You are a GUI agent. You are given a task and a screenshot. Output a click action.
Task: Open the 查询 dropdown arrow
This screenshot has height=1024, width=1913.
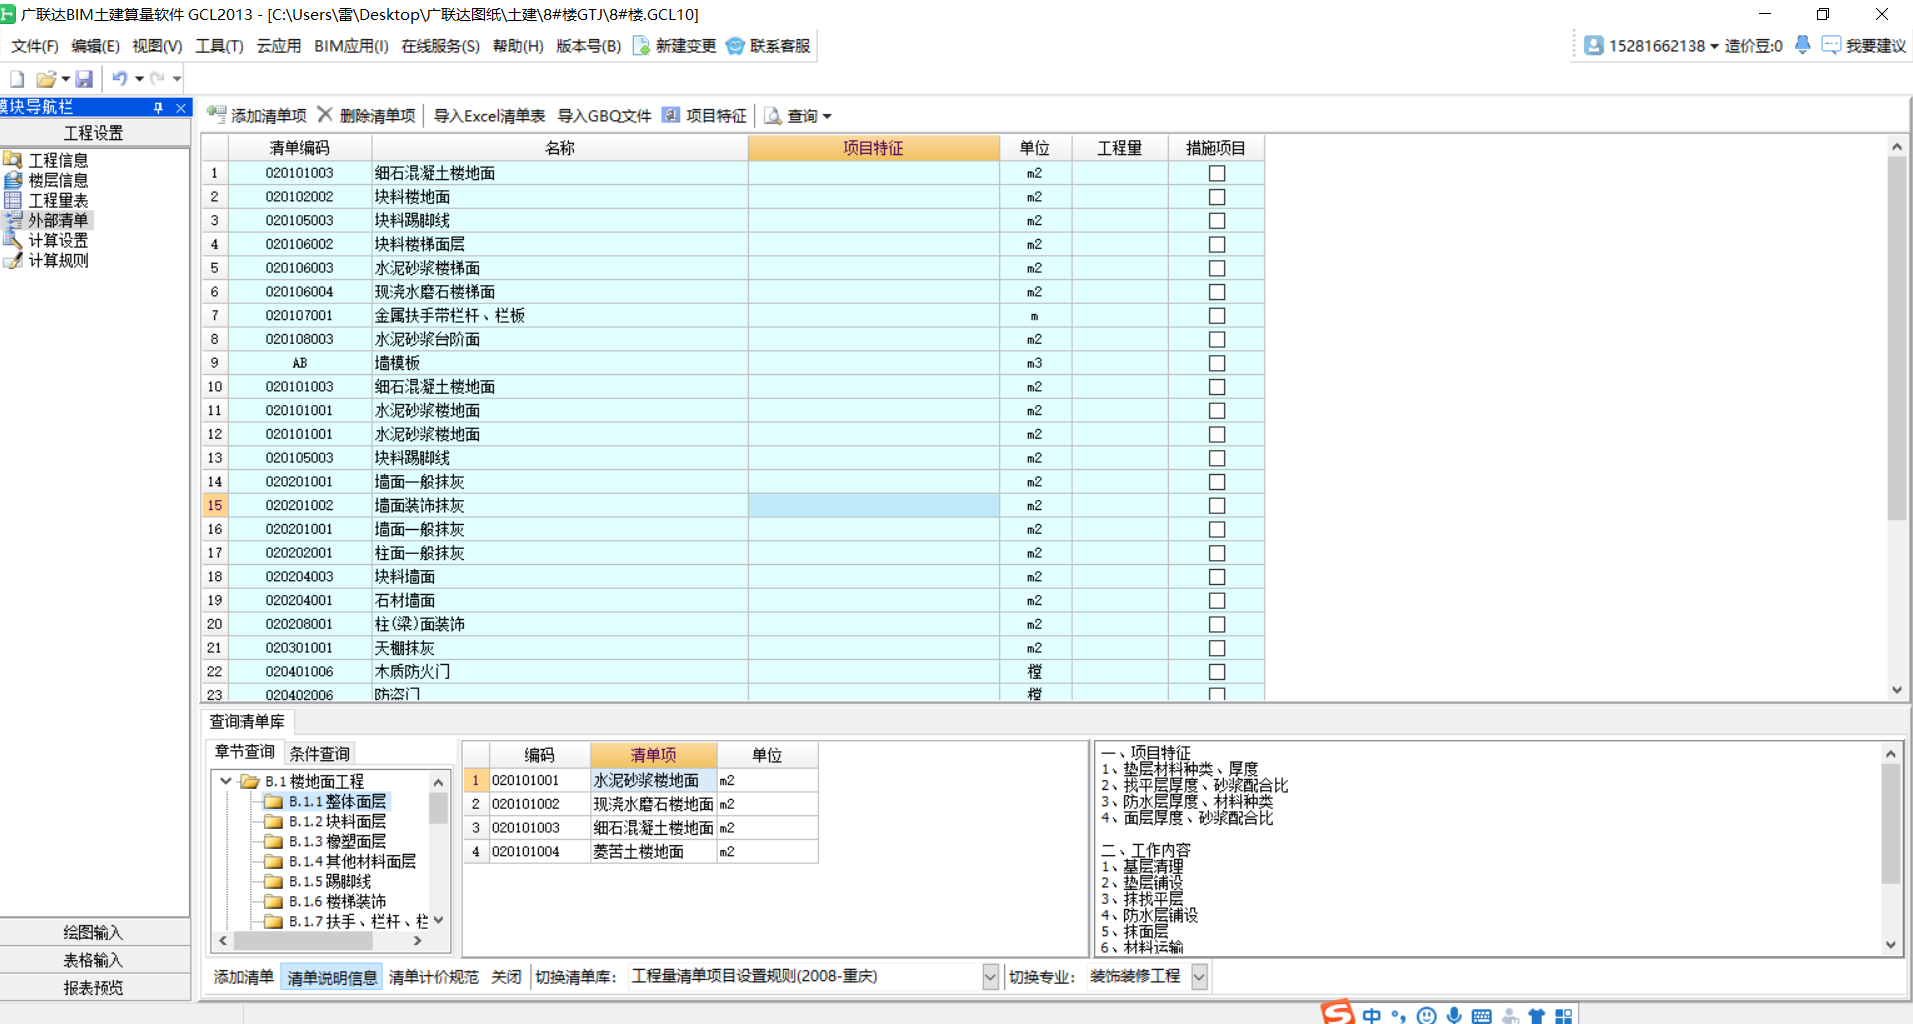827,117
